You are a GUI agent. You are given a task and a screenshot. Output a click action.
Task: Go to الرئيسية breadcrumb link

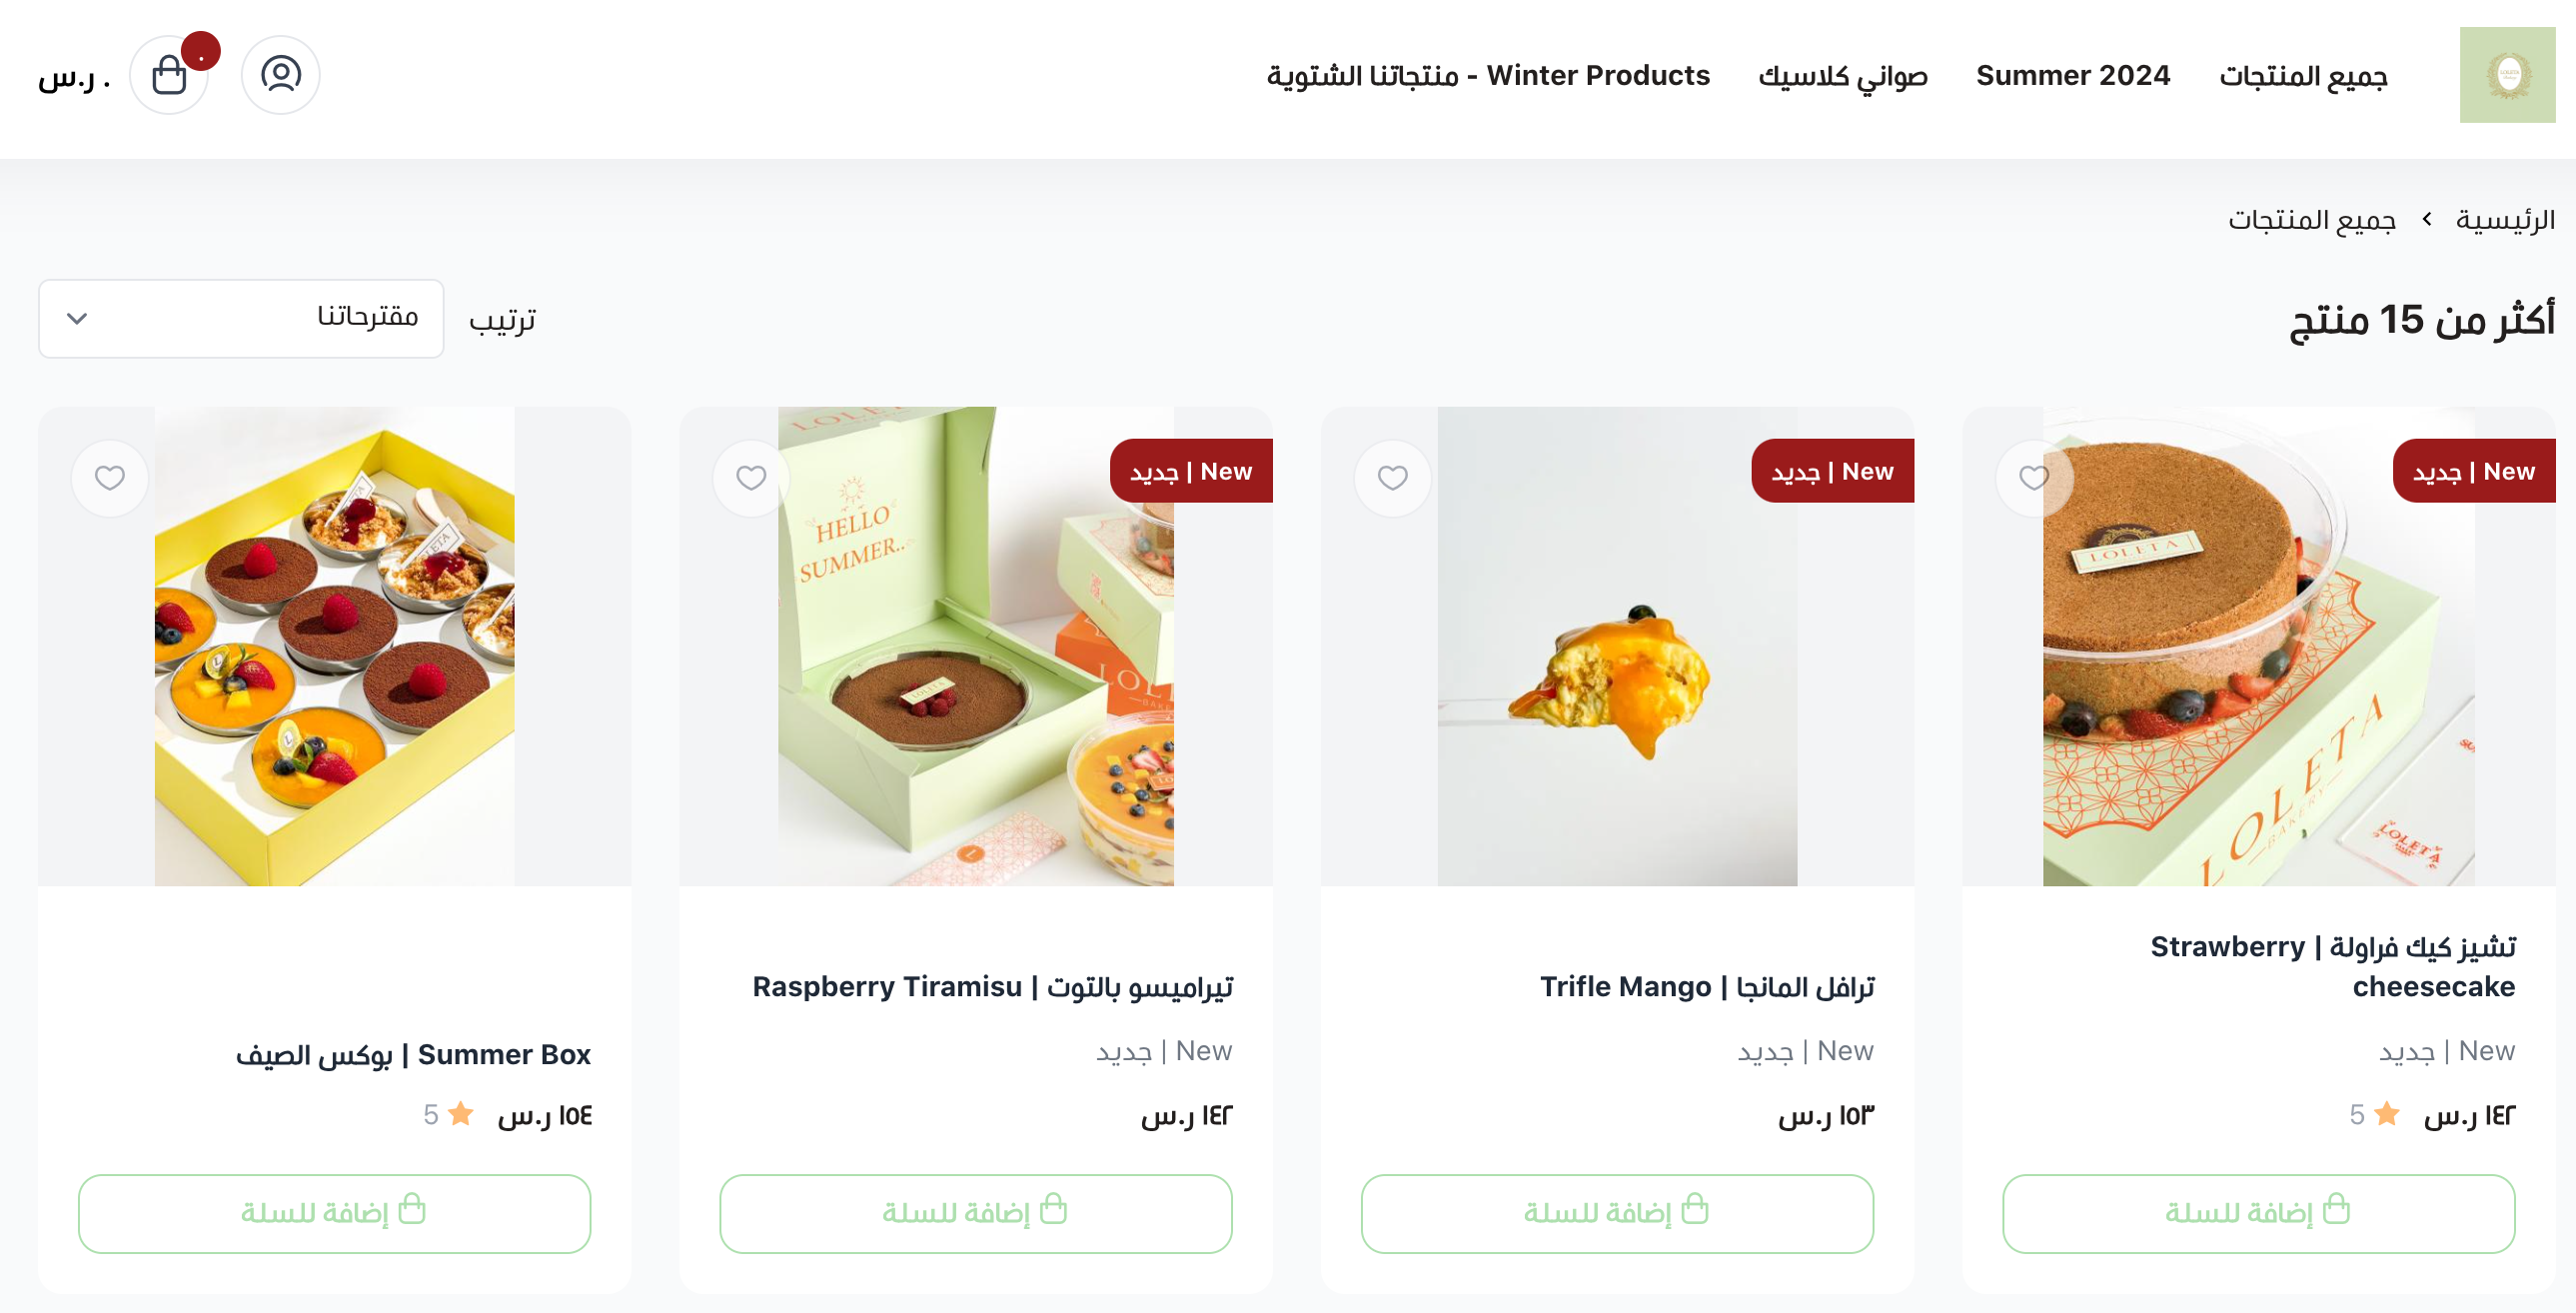pyautogui.click(x=2505, y=219)
